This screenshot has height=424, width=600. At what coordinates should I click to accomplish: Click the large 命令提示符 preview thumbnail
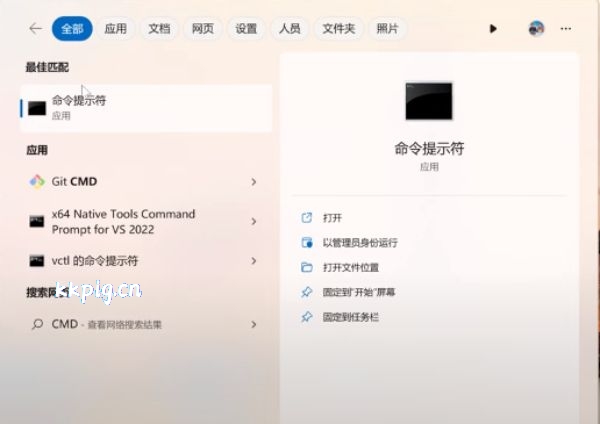pos(429,101)
